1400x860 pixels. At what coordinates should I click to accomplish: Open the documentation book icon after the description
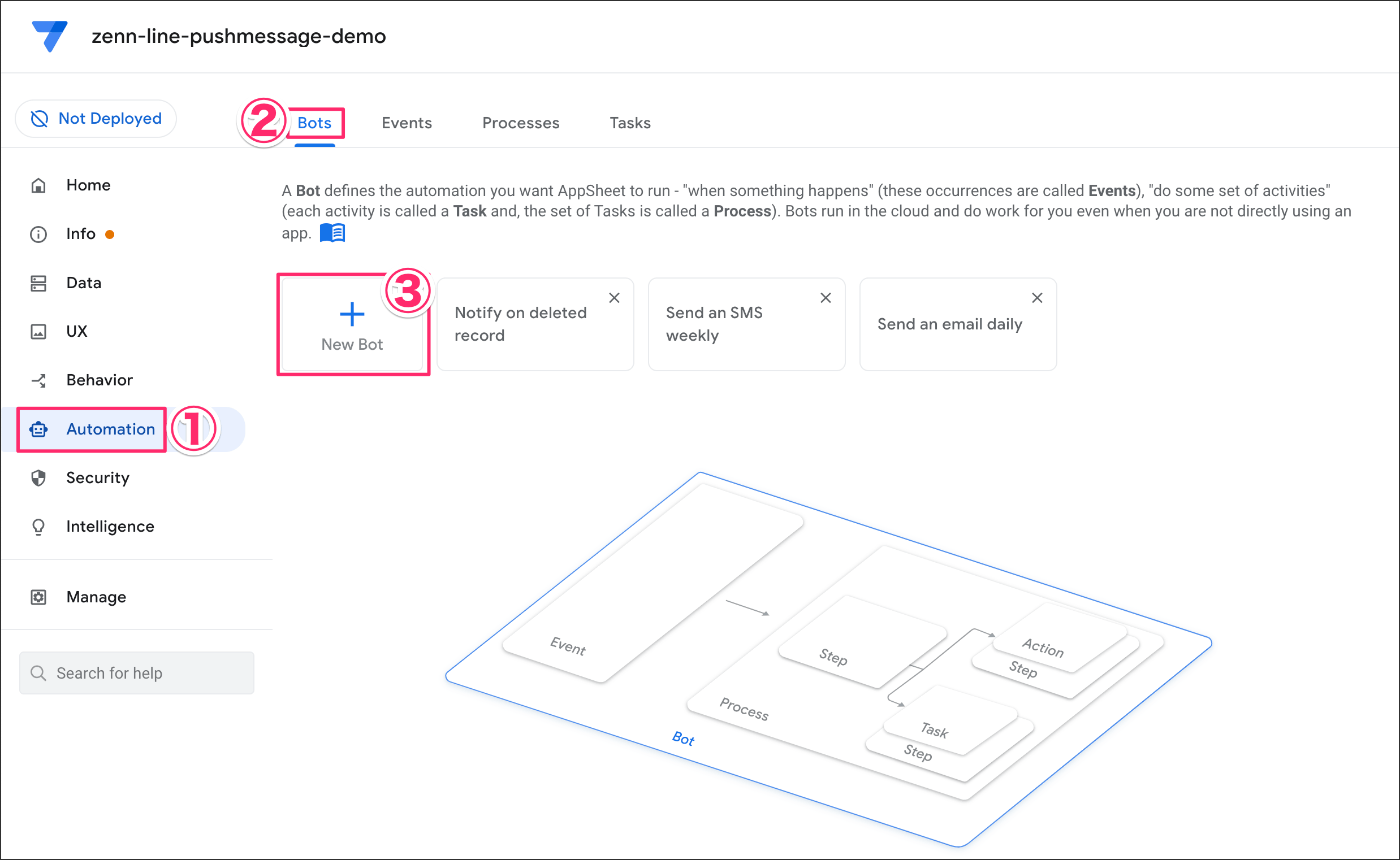[332, 232]
